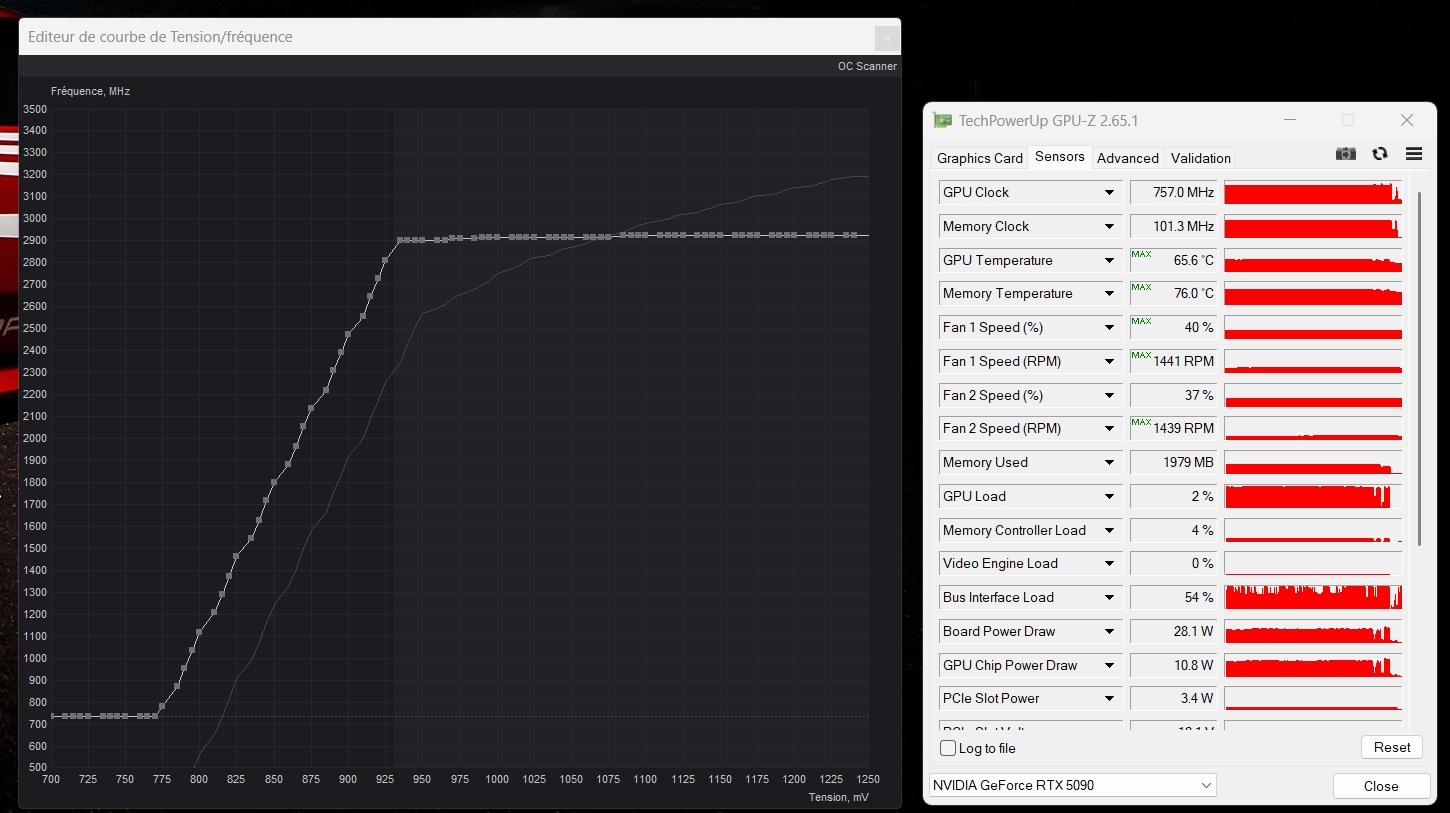The image size is (1450, 813).
Task: Click the MAX indicator on Memory Temperature
Action: (1141, 288)
